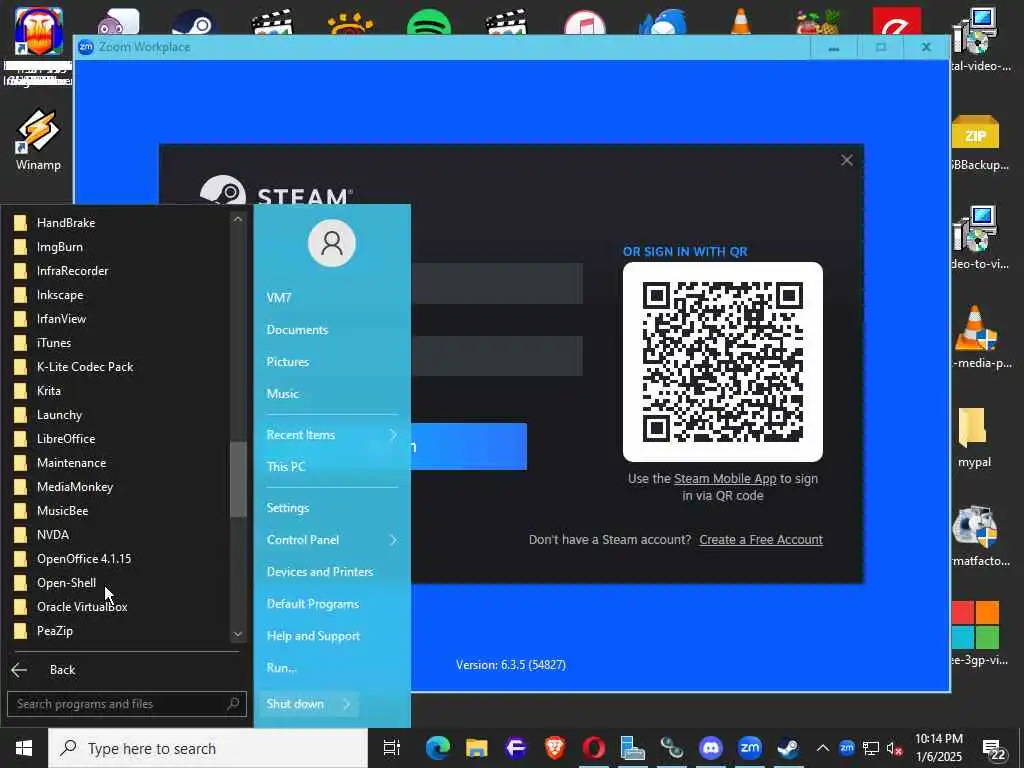
Task: Open the video-to-vi installer desktop icon
Action: 976,236
